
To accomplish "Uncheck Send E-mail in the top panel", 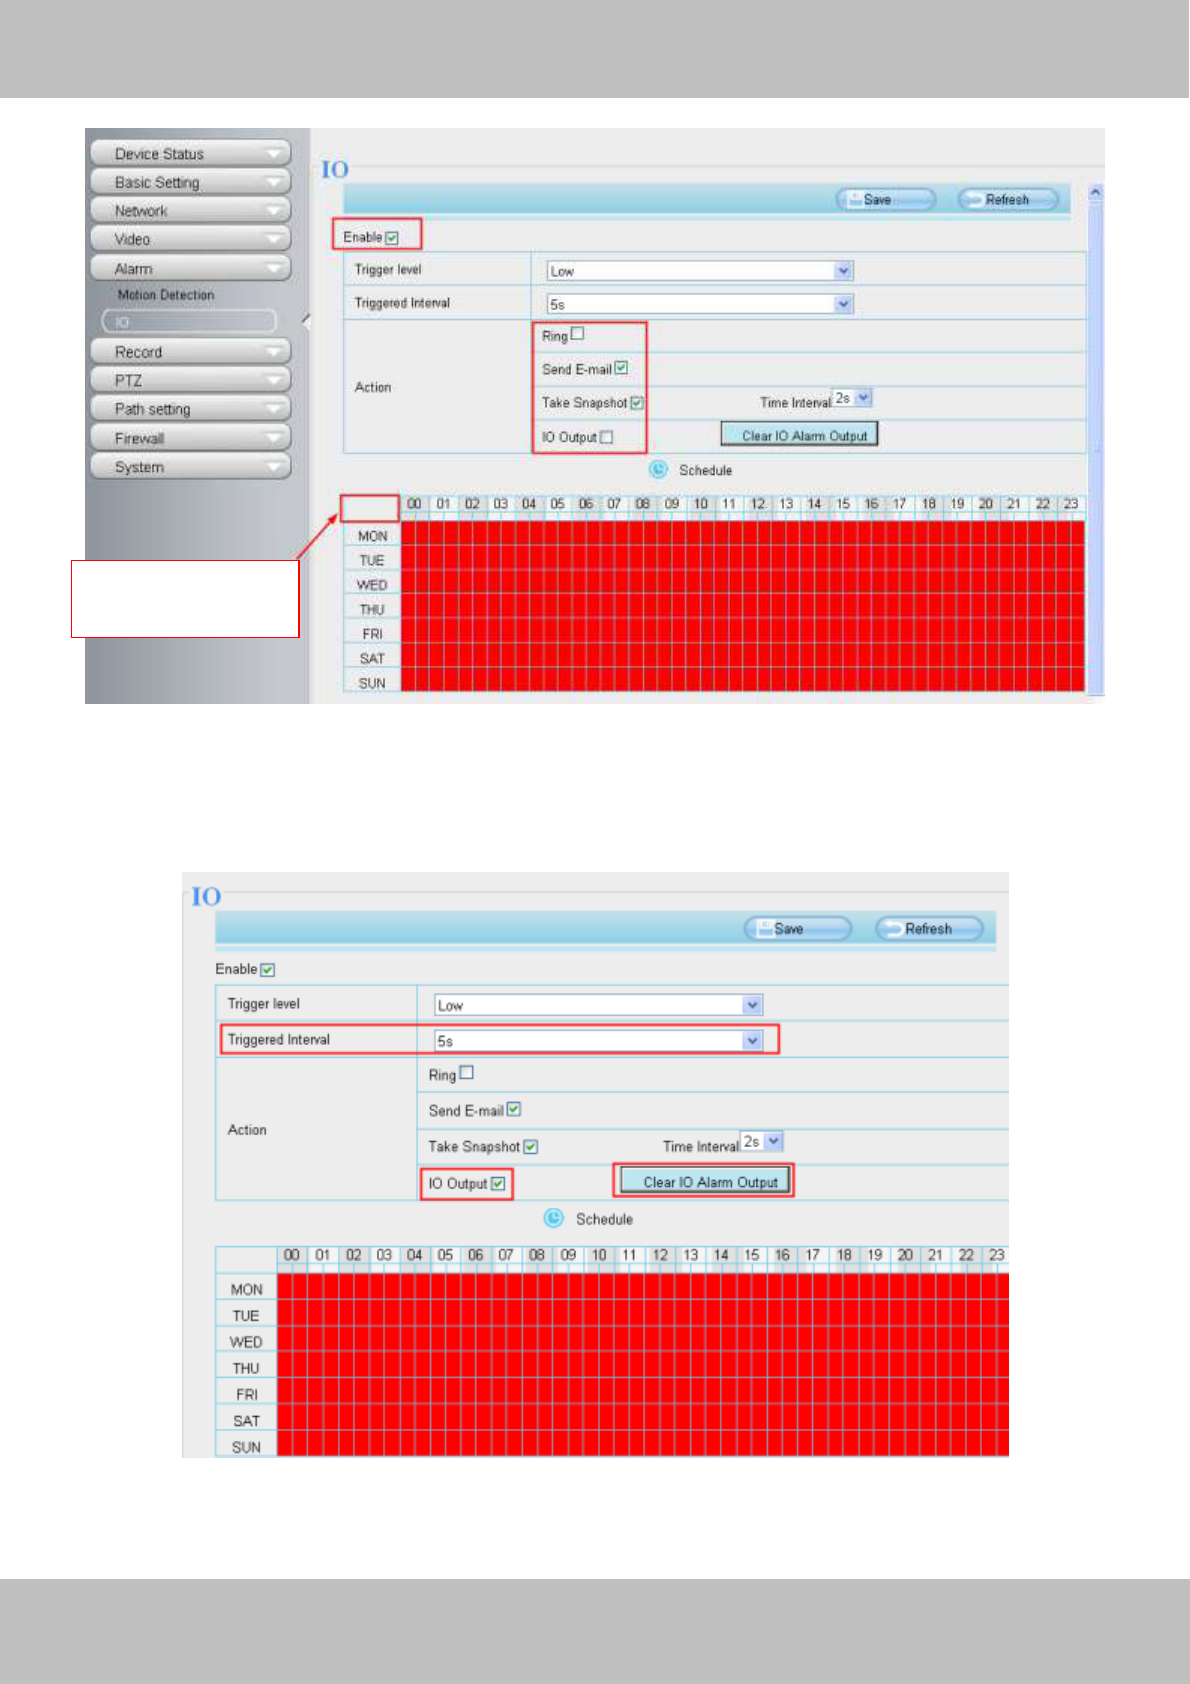I will click(x=621, y=368).
